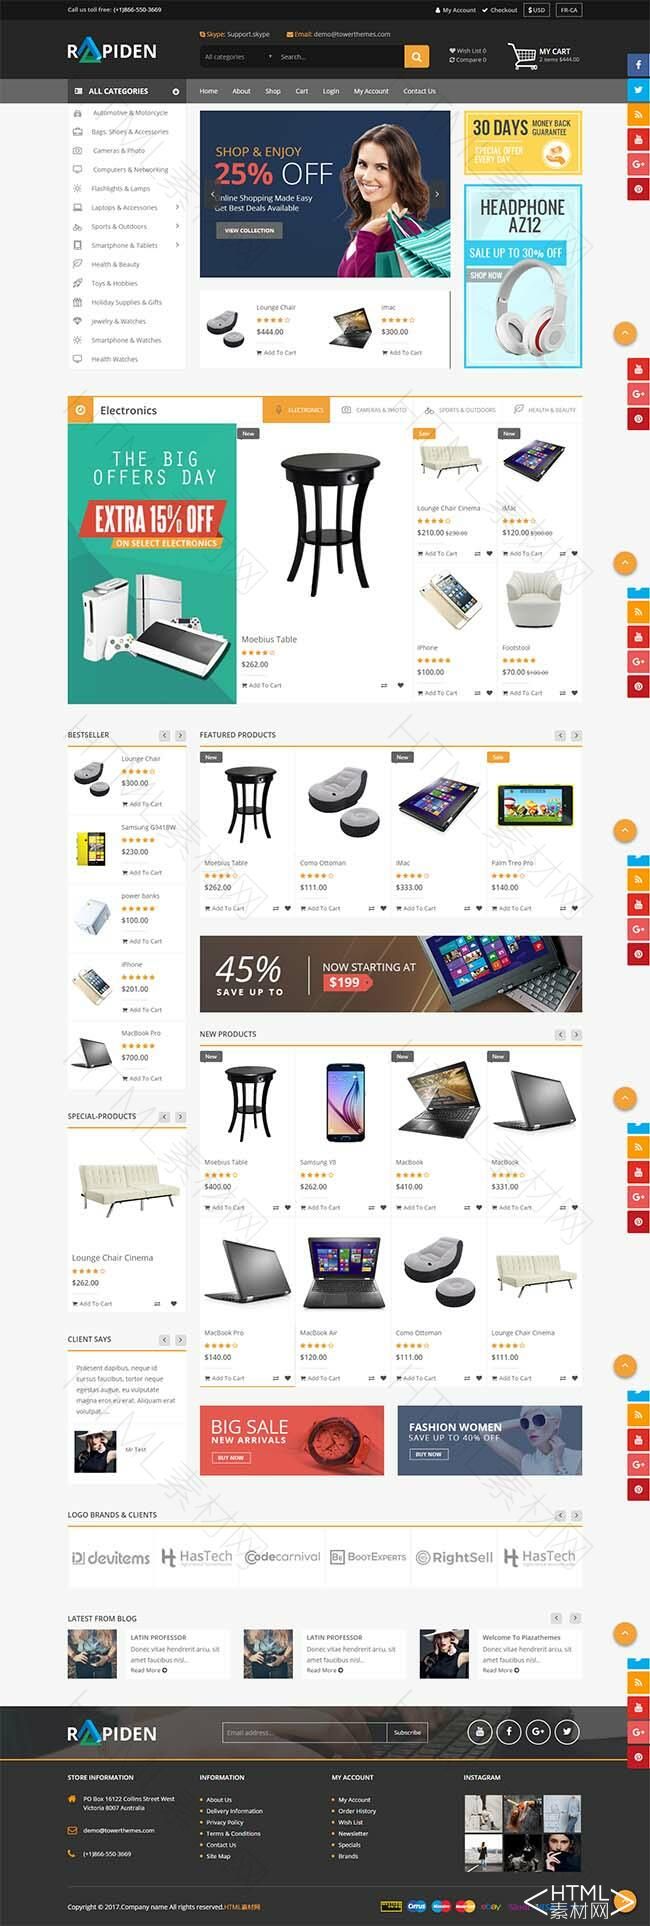The height and width of the screenshot is (1926, 650).
Task: Advance the hero banner with next arrow
Action: [x=437, y=194]
